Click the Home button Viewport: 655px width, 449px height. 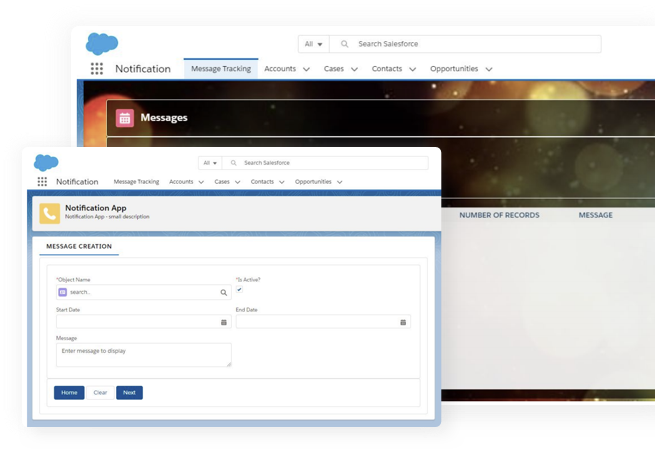pyautogui.click(x=69, y=392)
